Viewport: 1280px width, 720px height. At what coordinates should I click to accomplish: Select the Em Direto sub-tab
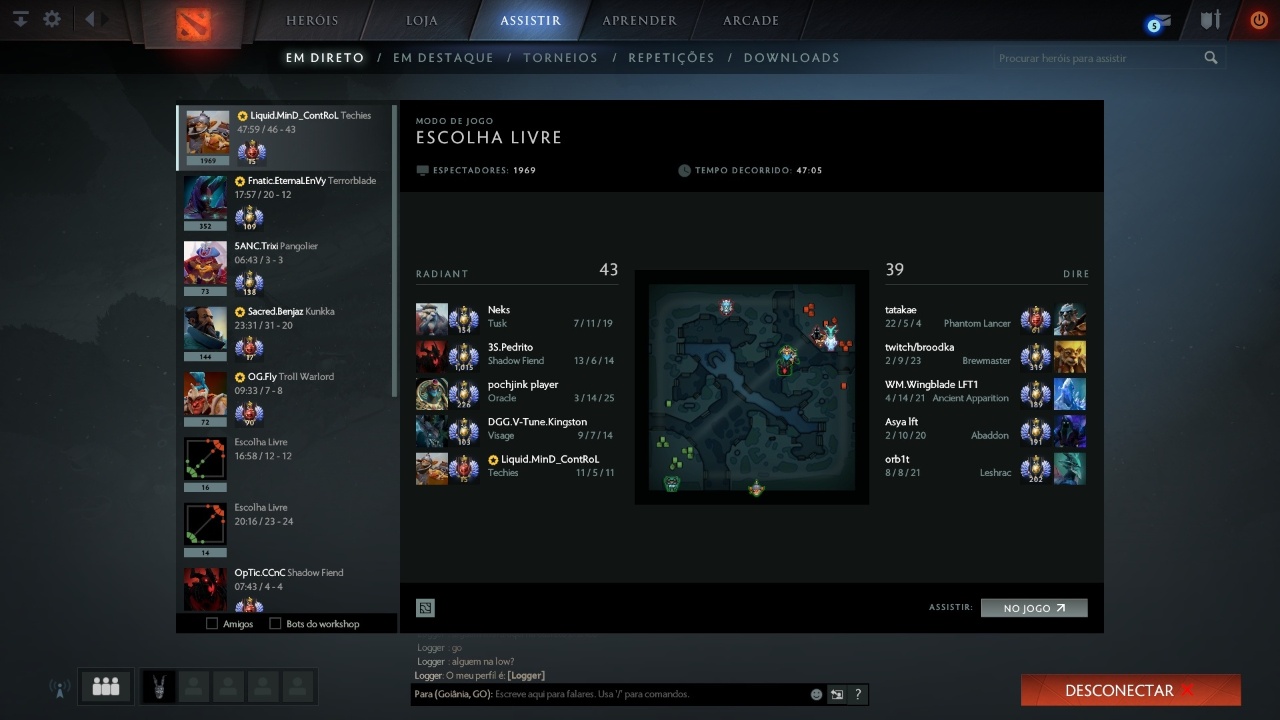coord(325,58)
